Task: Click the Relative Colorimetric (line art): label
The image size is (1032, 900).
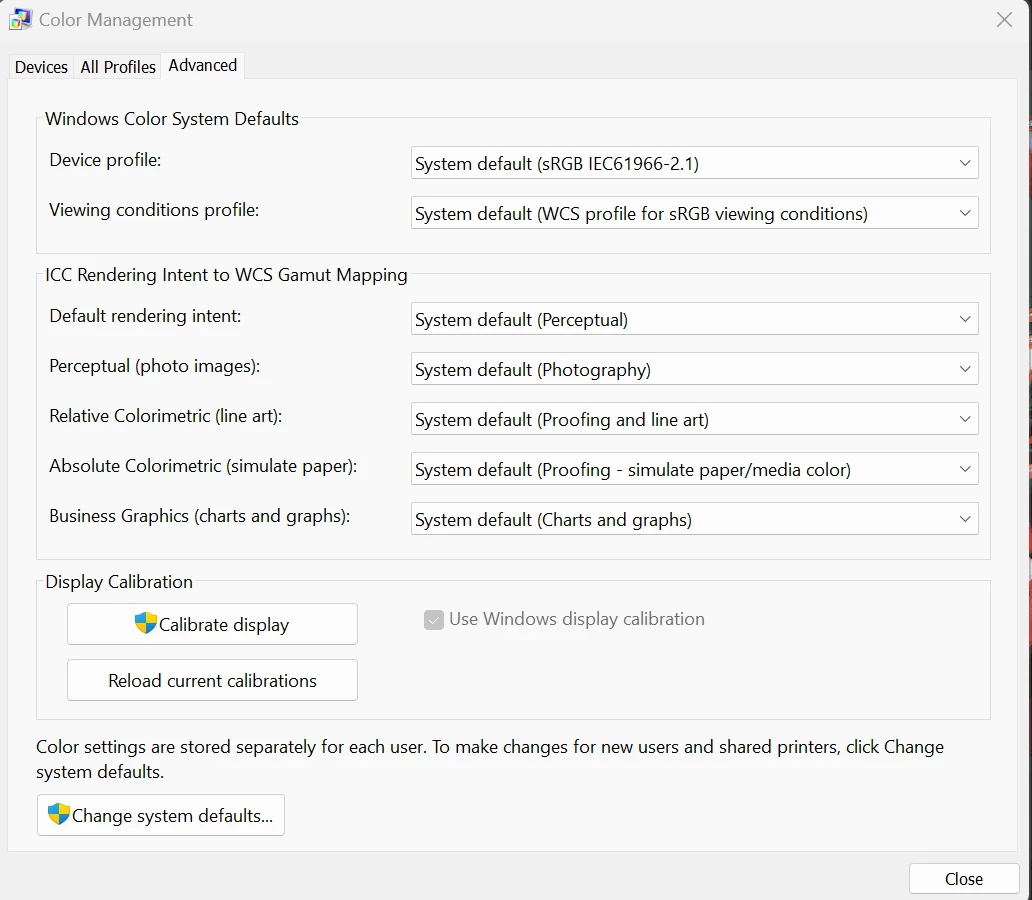Action: 166,416
